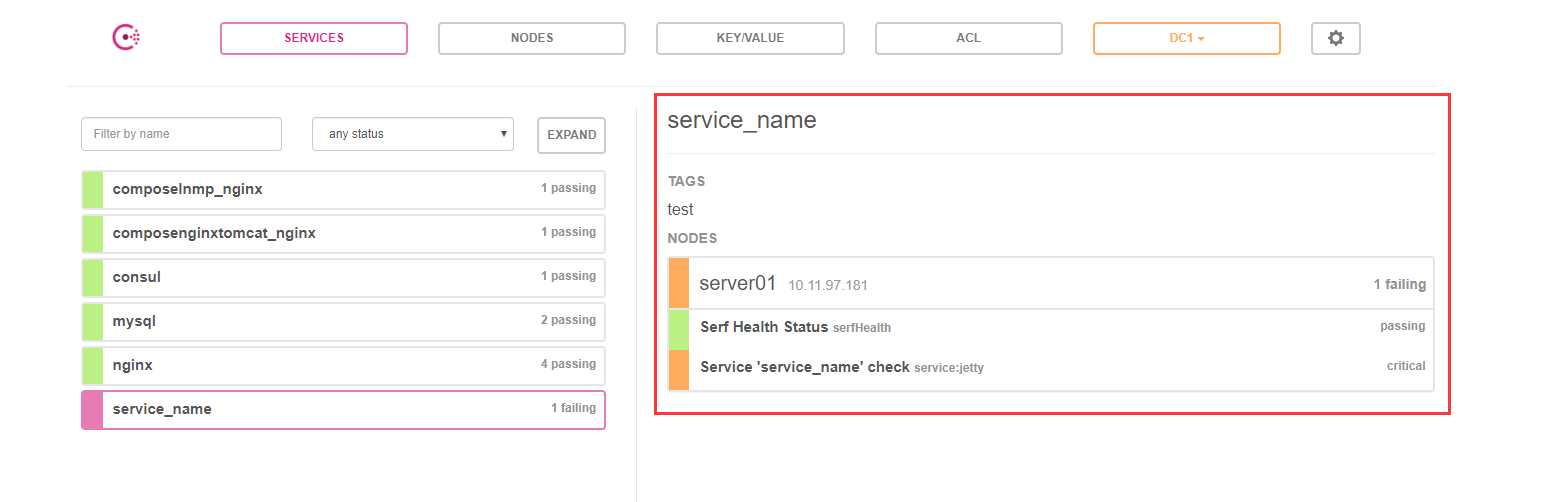This screenshot has height=502, width=1561.
Task: Open the any status filter dropdown
Action: [412, 134]
